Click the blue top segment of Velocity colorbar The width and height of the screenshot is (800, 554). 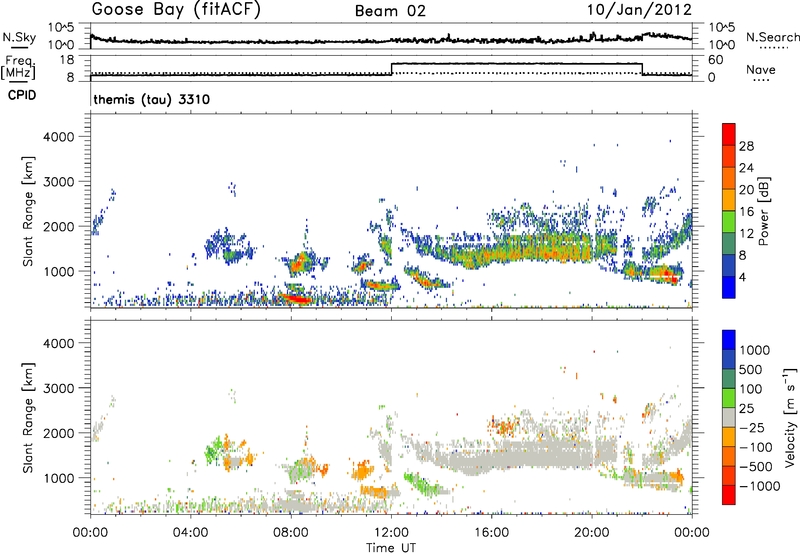click(x=729, y=340)
